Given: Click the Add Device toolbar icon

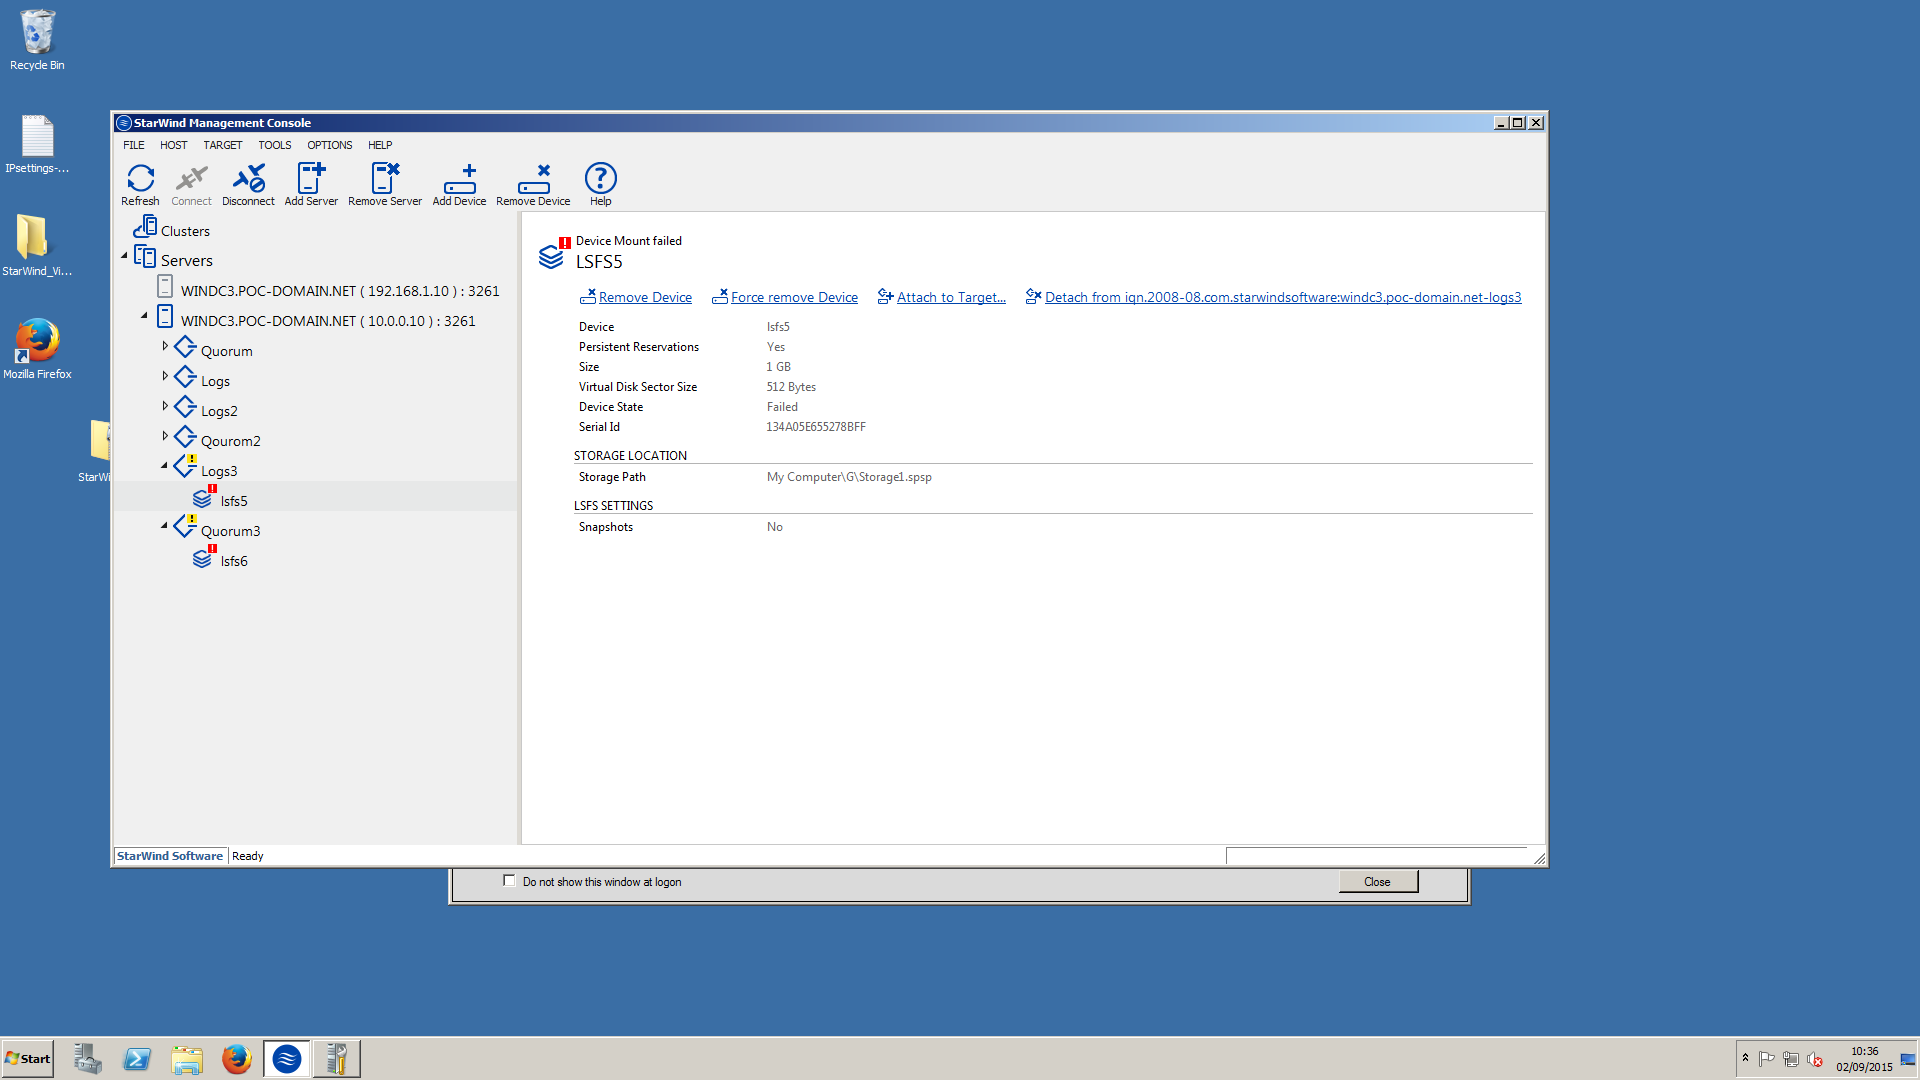Looking at the screenshot, I should pyautogui.click(x=459, y=184).
